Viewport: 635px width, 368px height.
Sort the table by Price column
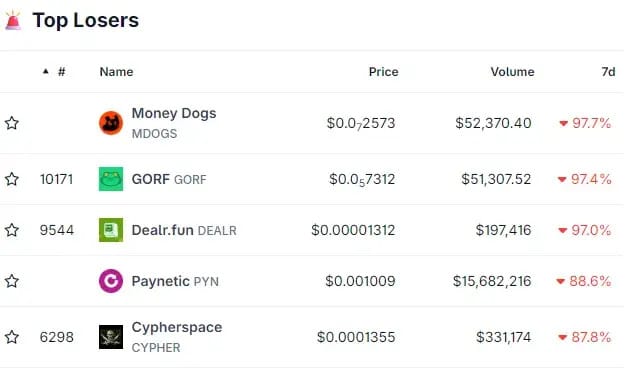click(384, 72)
